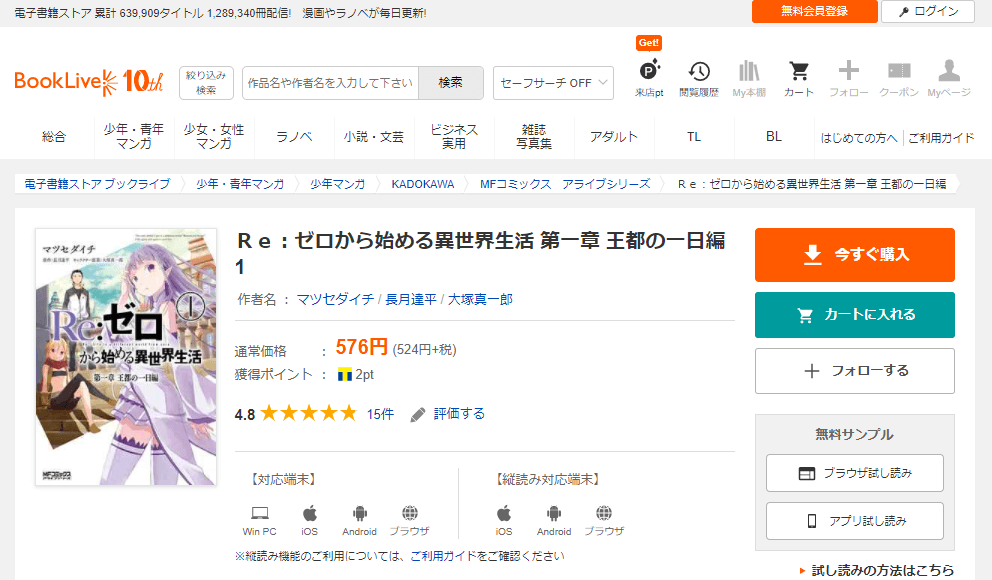
Task: Add the book with カートに入れる button
Action: [854, 315]
